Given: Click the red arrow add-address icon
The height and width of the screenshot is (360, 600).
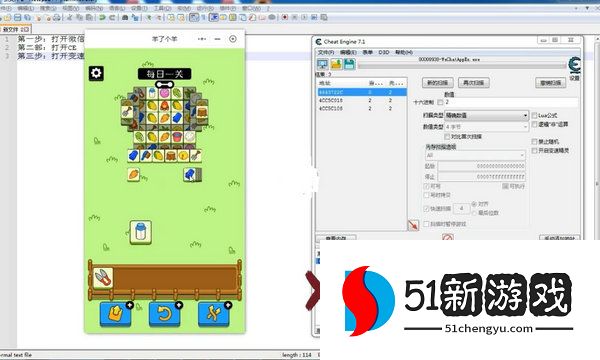Looking at the screenshot, I should coord(413,225).
